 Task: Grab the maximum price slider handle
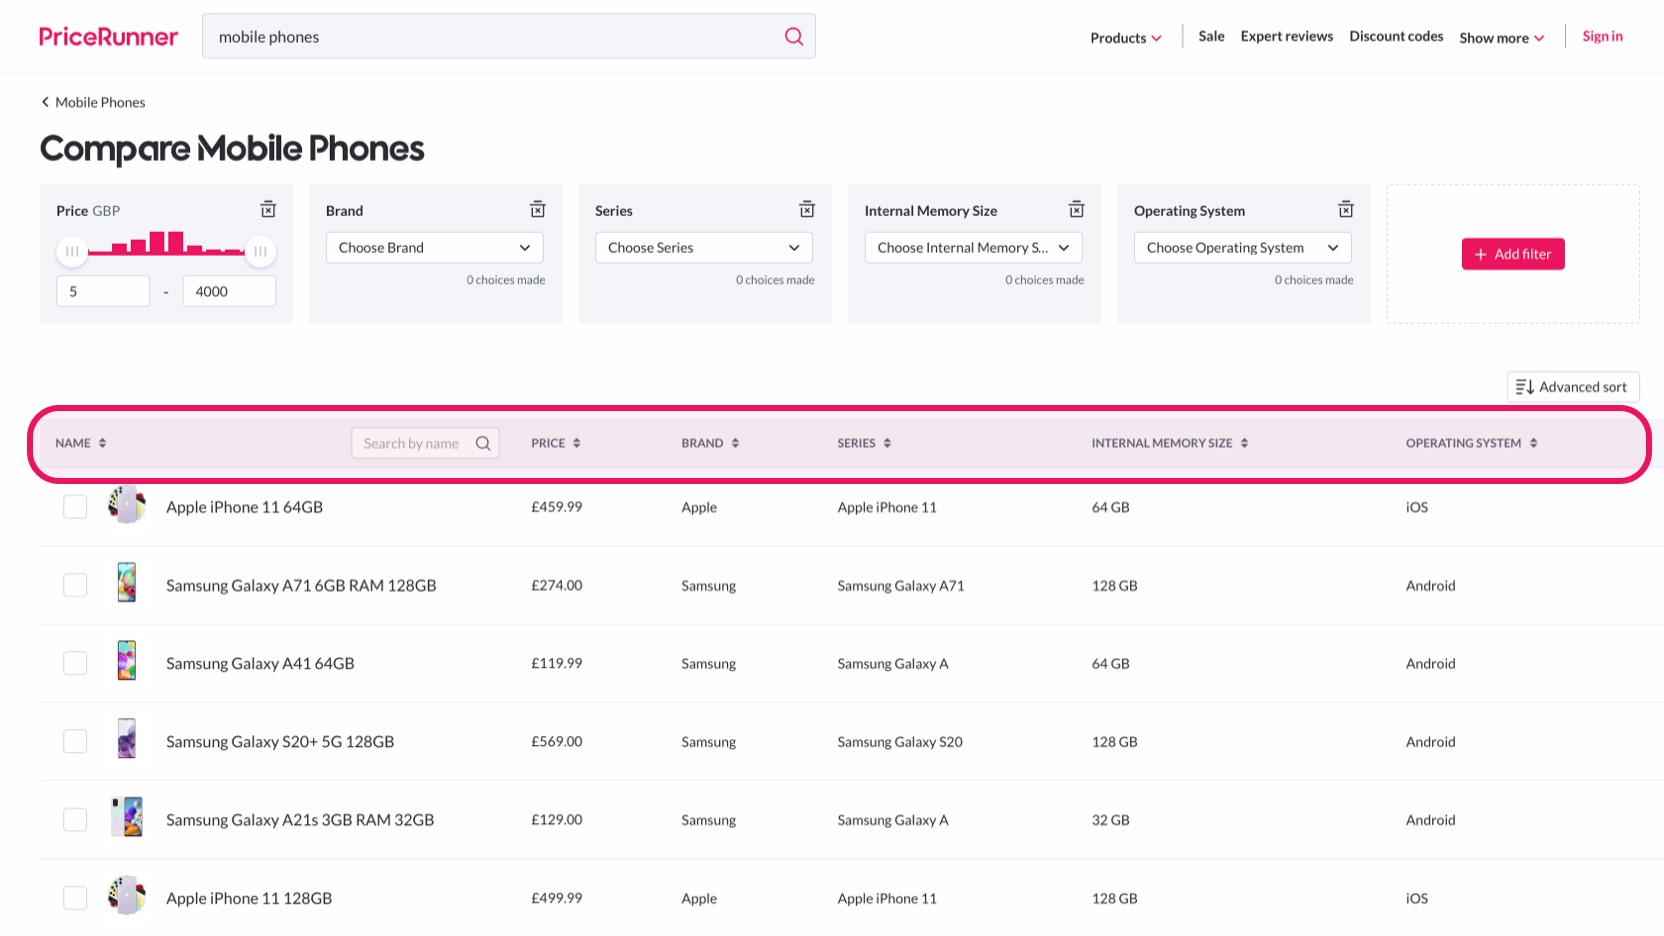pos(260,251)
